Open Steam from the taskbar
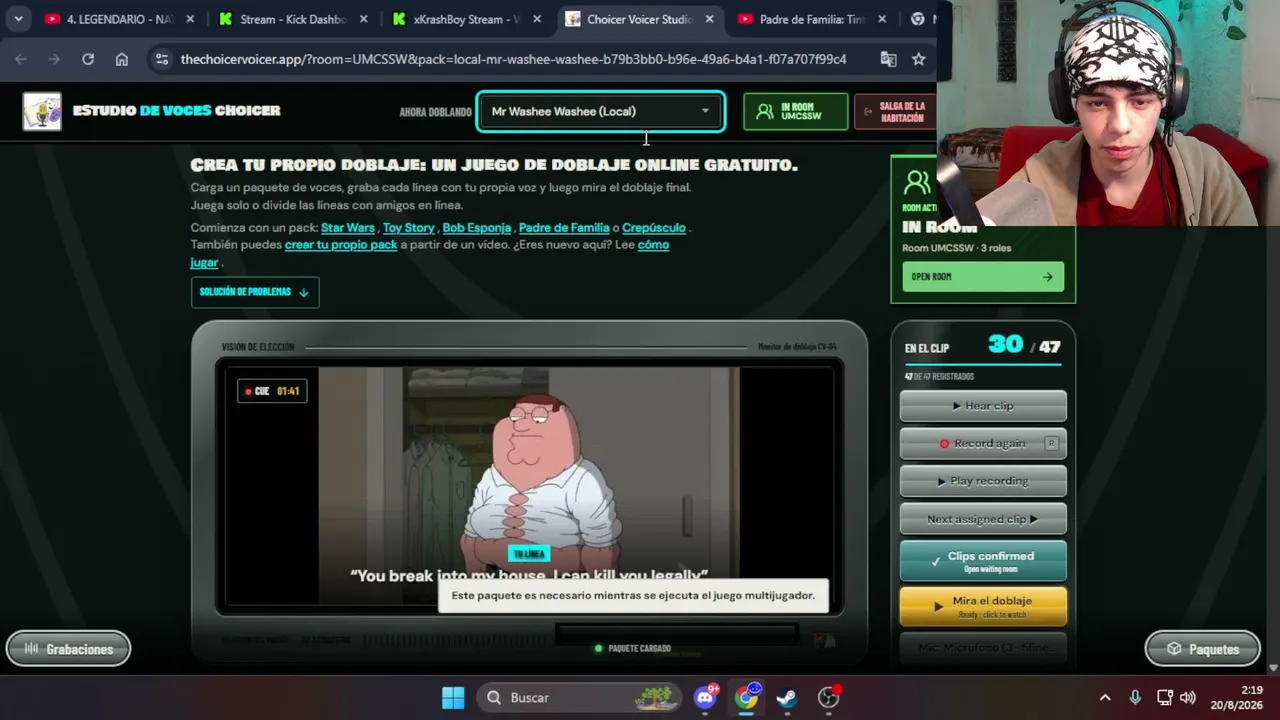1280x720 pixels. (x=787, y=697)
